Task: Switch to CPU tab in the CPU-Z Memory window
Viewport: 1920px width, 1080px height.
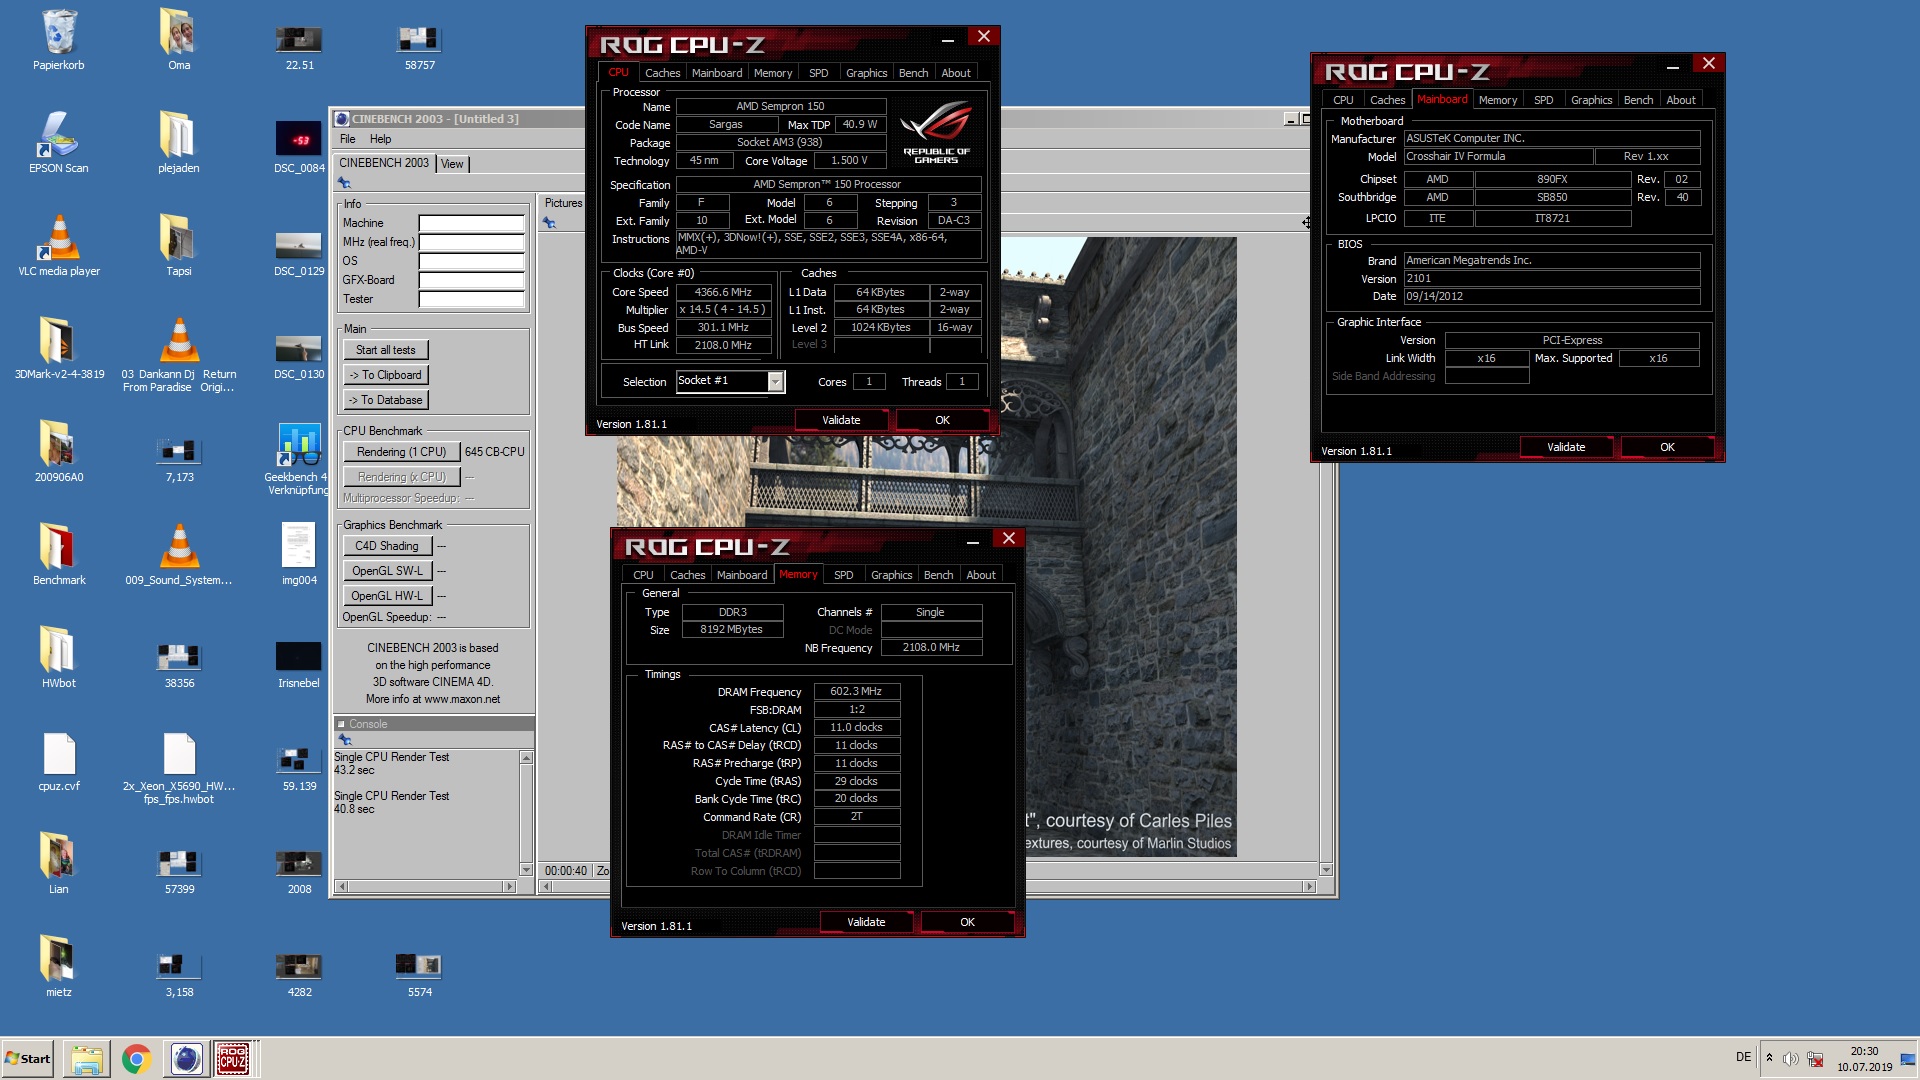Action: pos(643,575)
